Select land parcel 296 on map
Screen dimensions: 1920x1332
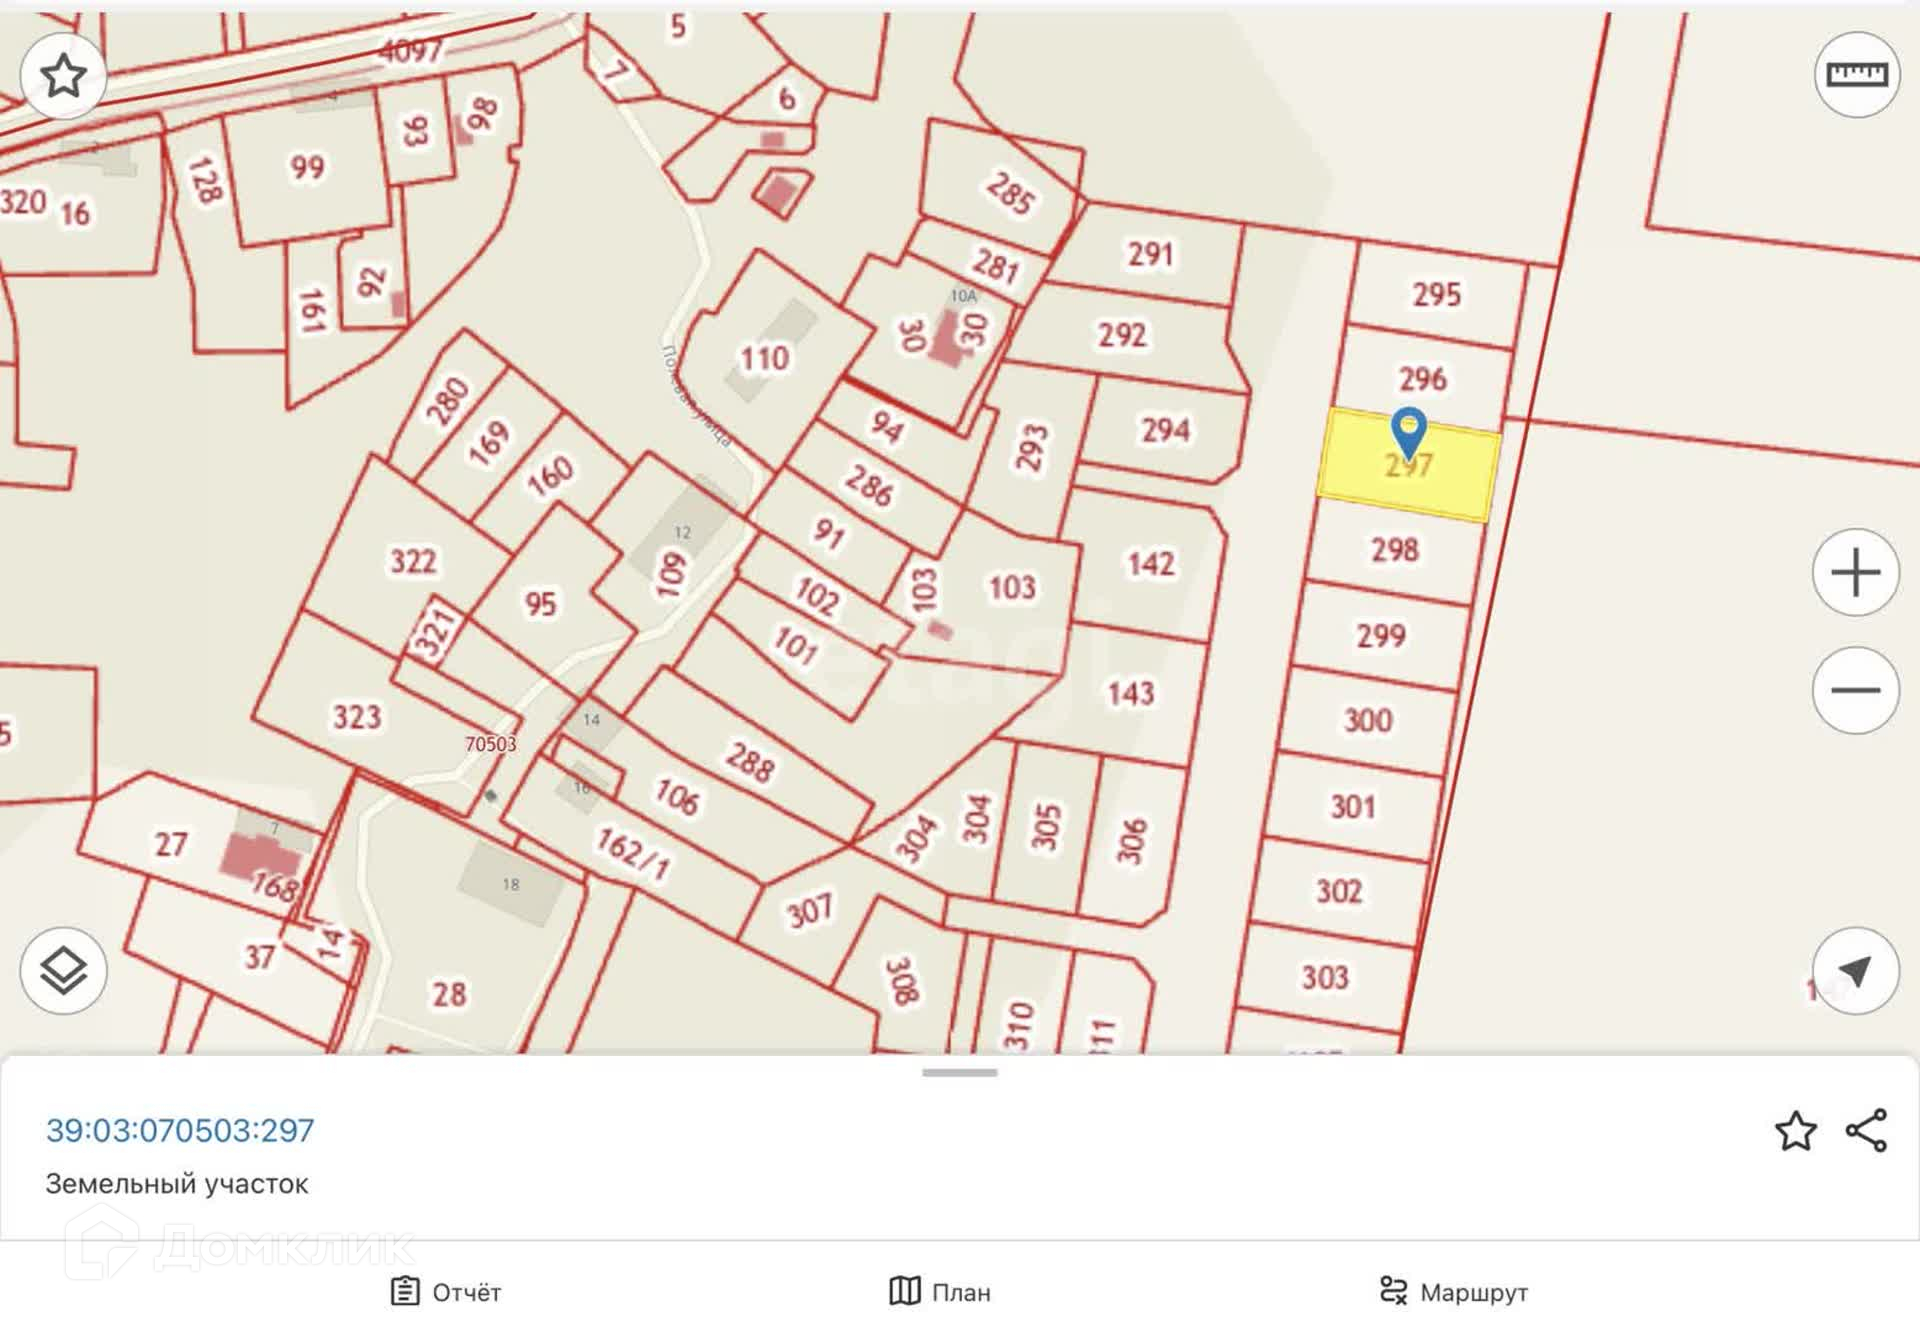pos(1422,380)
